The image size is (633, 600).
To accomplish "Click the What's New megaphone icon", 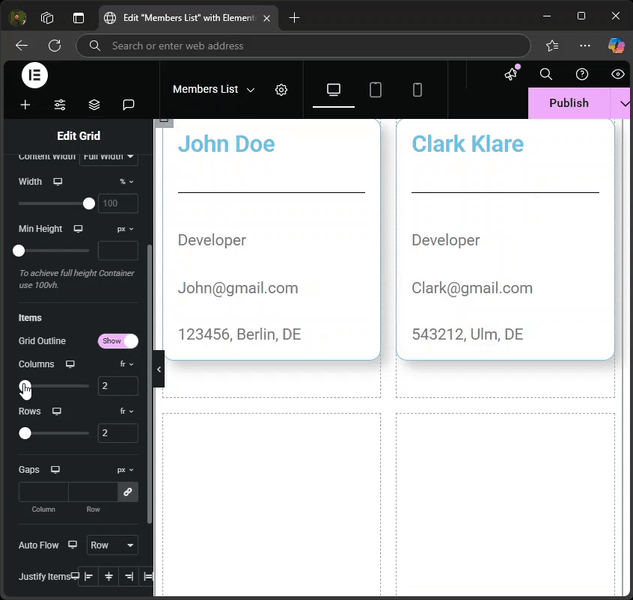I will click(x=511, y=74).
